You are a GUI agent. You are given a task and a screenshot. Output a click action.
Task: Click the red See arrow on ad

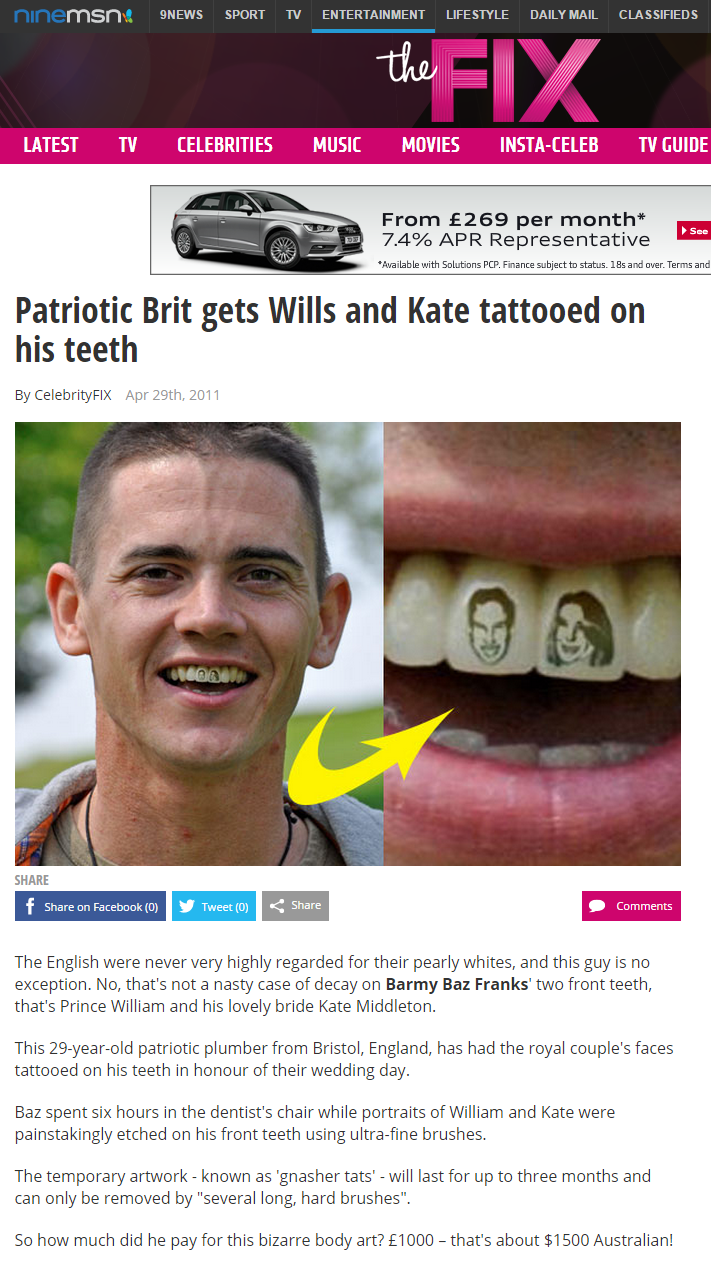tap(694, 230)
